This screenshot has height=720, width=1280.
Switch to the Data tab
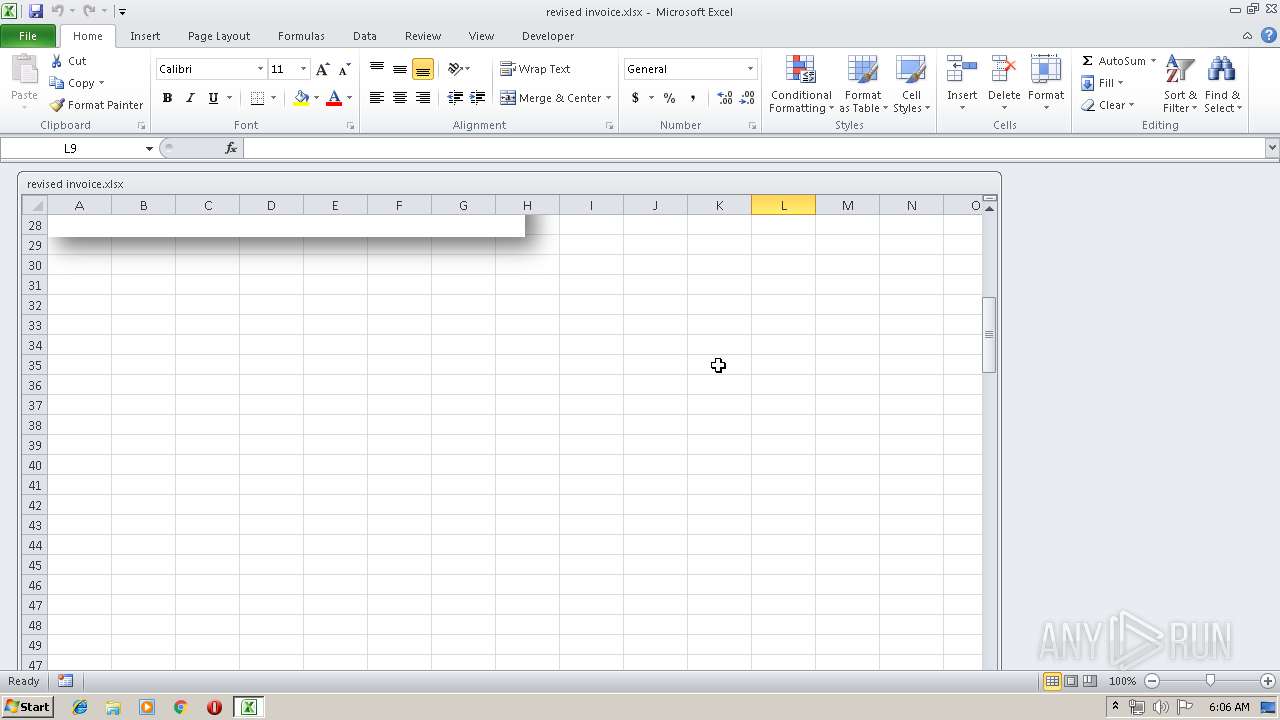(365, 36)
